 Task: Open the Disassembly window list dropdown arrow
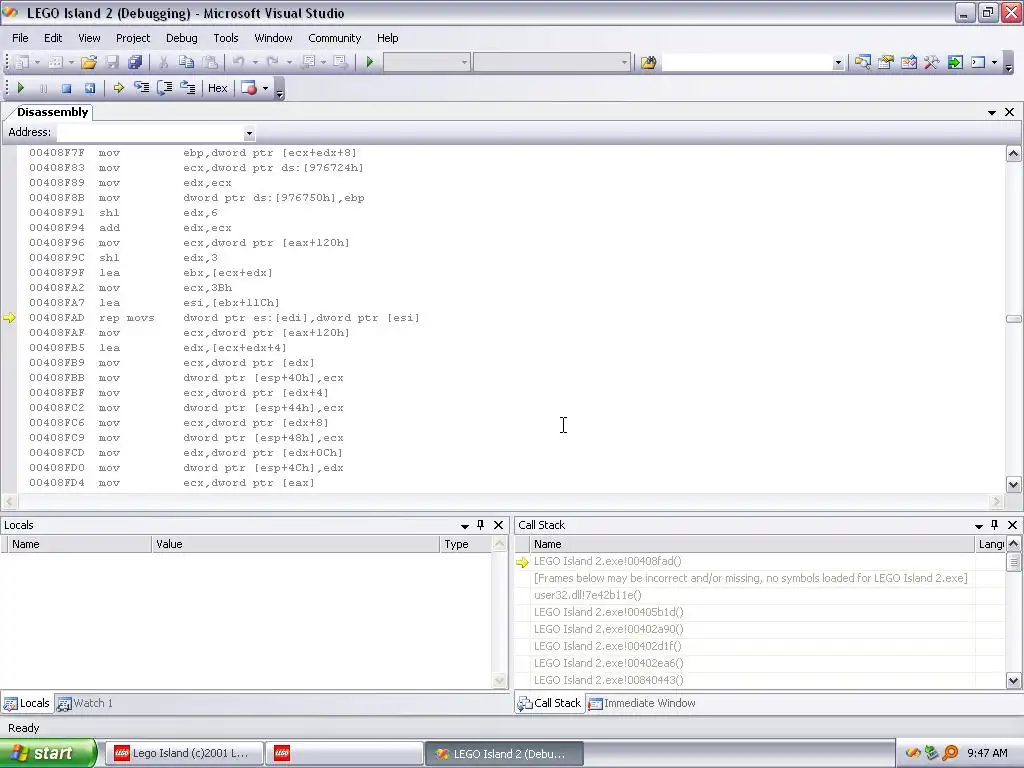991,112
